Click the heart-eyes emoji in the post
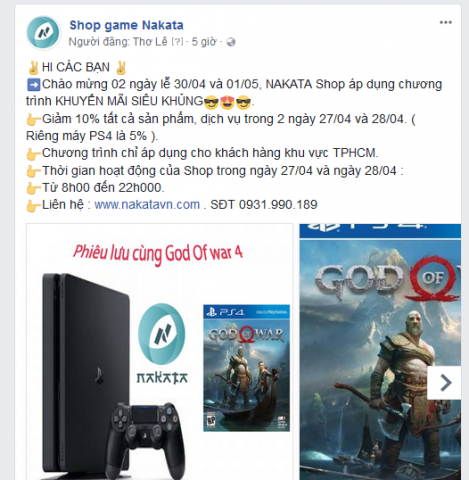Screen dimensions: 469x480 click(x=227, y=102)
